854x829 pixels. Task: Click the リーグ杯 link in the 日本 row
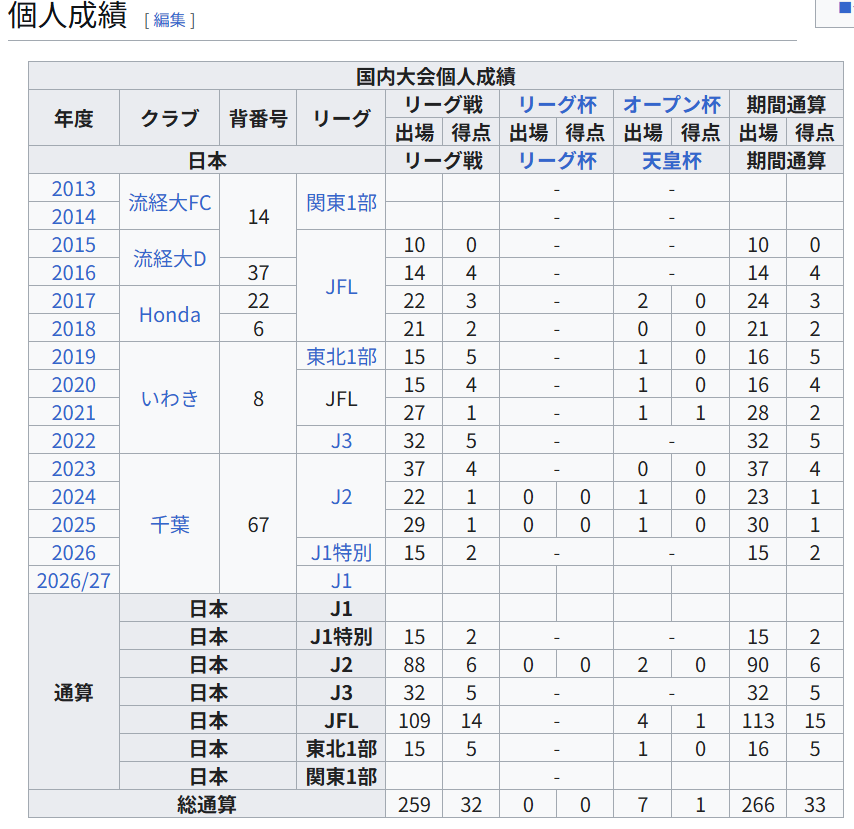[x=557, y=161]
